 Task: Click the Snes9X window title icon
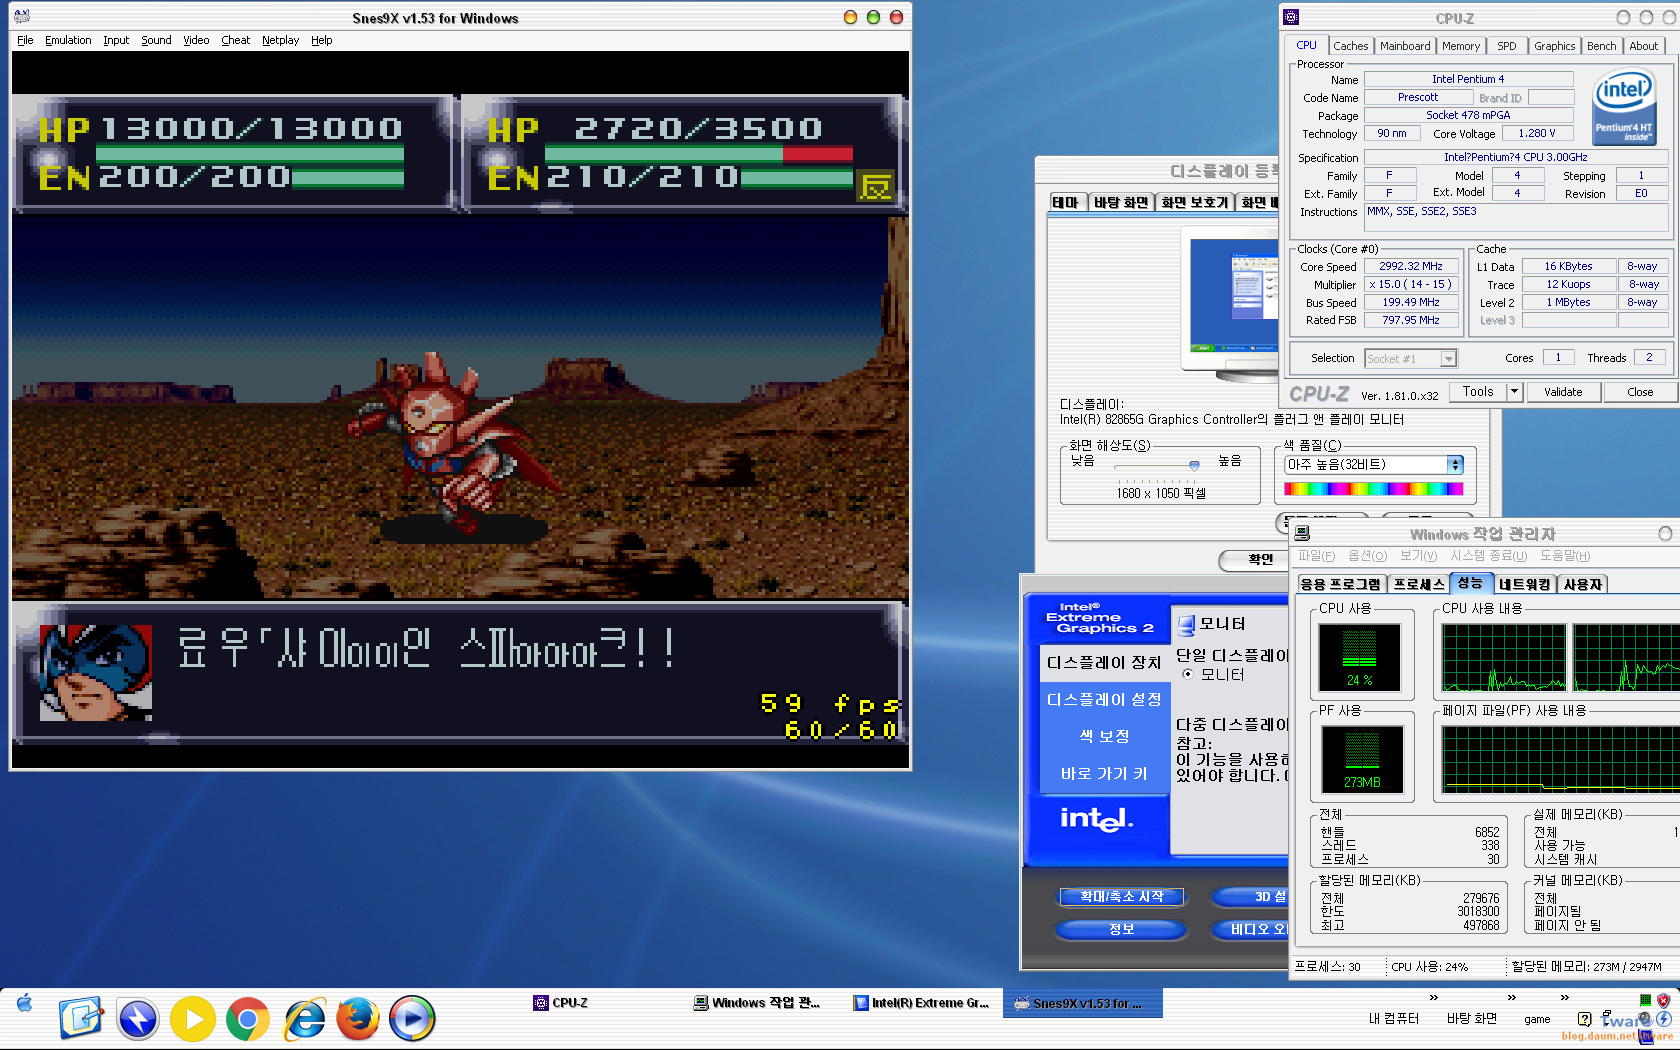click(x=22, y=17)
